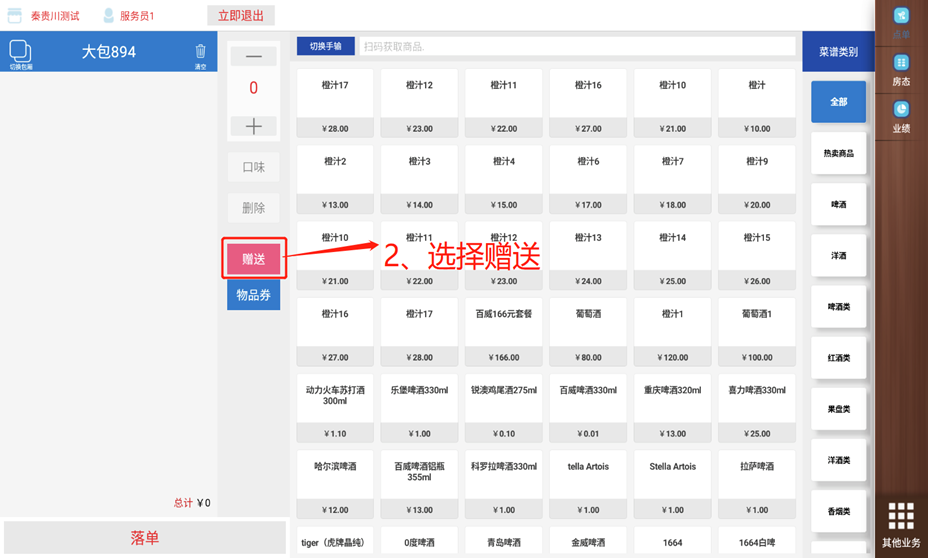Click the 口味 flavor button
928x558 pixels.
[x=253, y=167]
